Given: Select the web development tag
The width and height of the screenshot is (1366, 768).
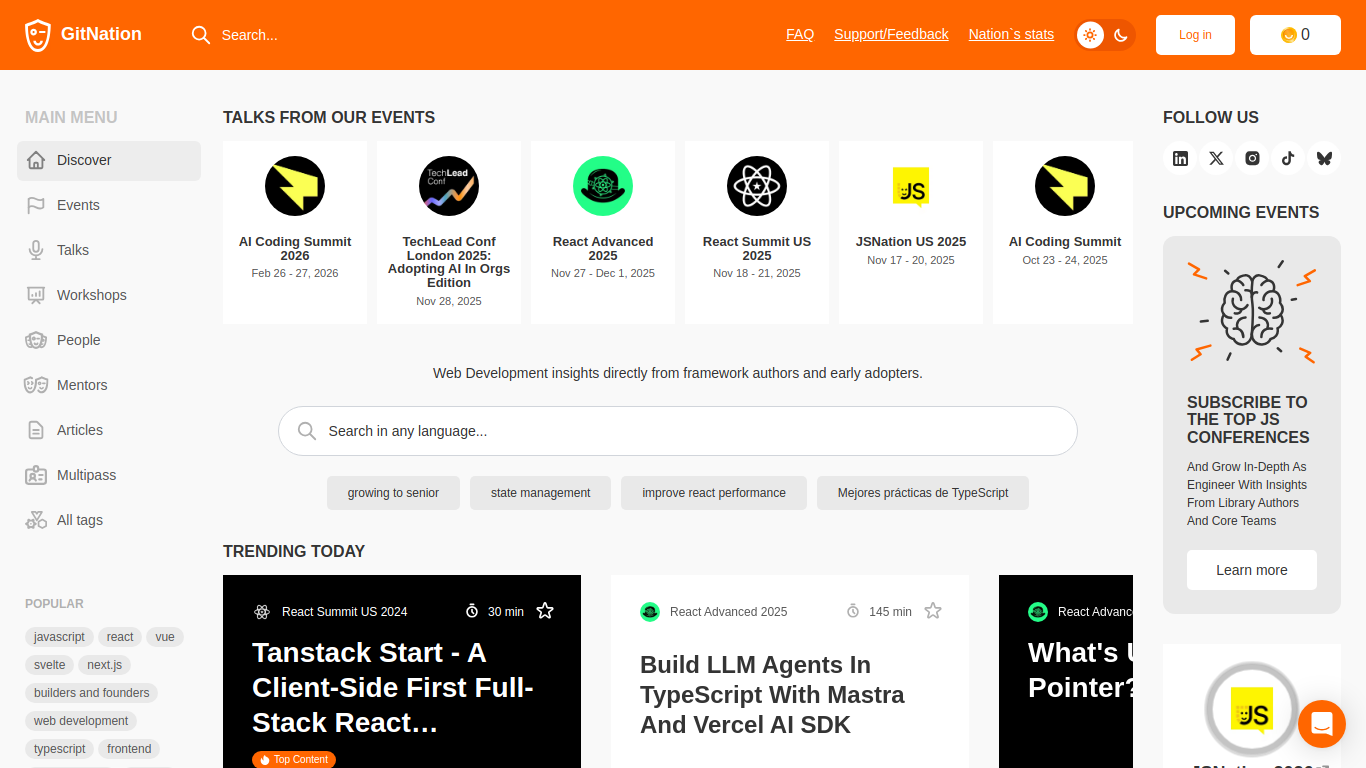Looking at the screenshot, I should pyautogui.click(x=81, y=721).
